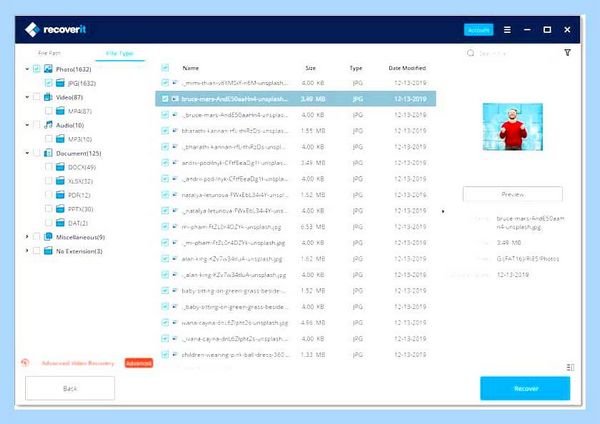Click the JPG(1632) folder icon
Image resolution: width=600 pixels, height=424 pixels.
60,83
